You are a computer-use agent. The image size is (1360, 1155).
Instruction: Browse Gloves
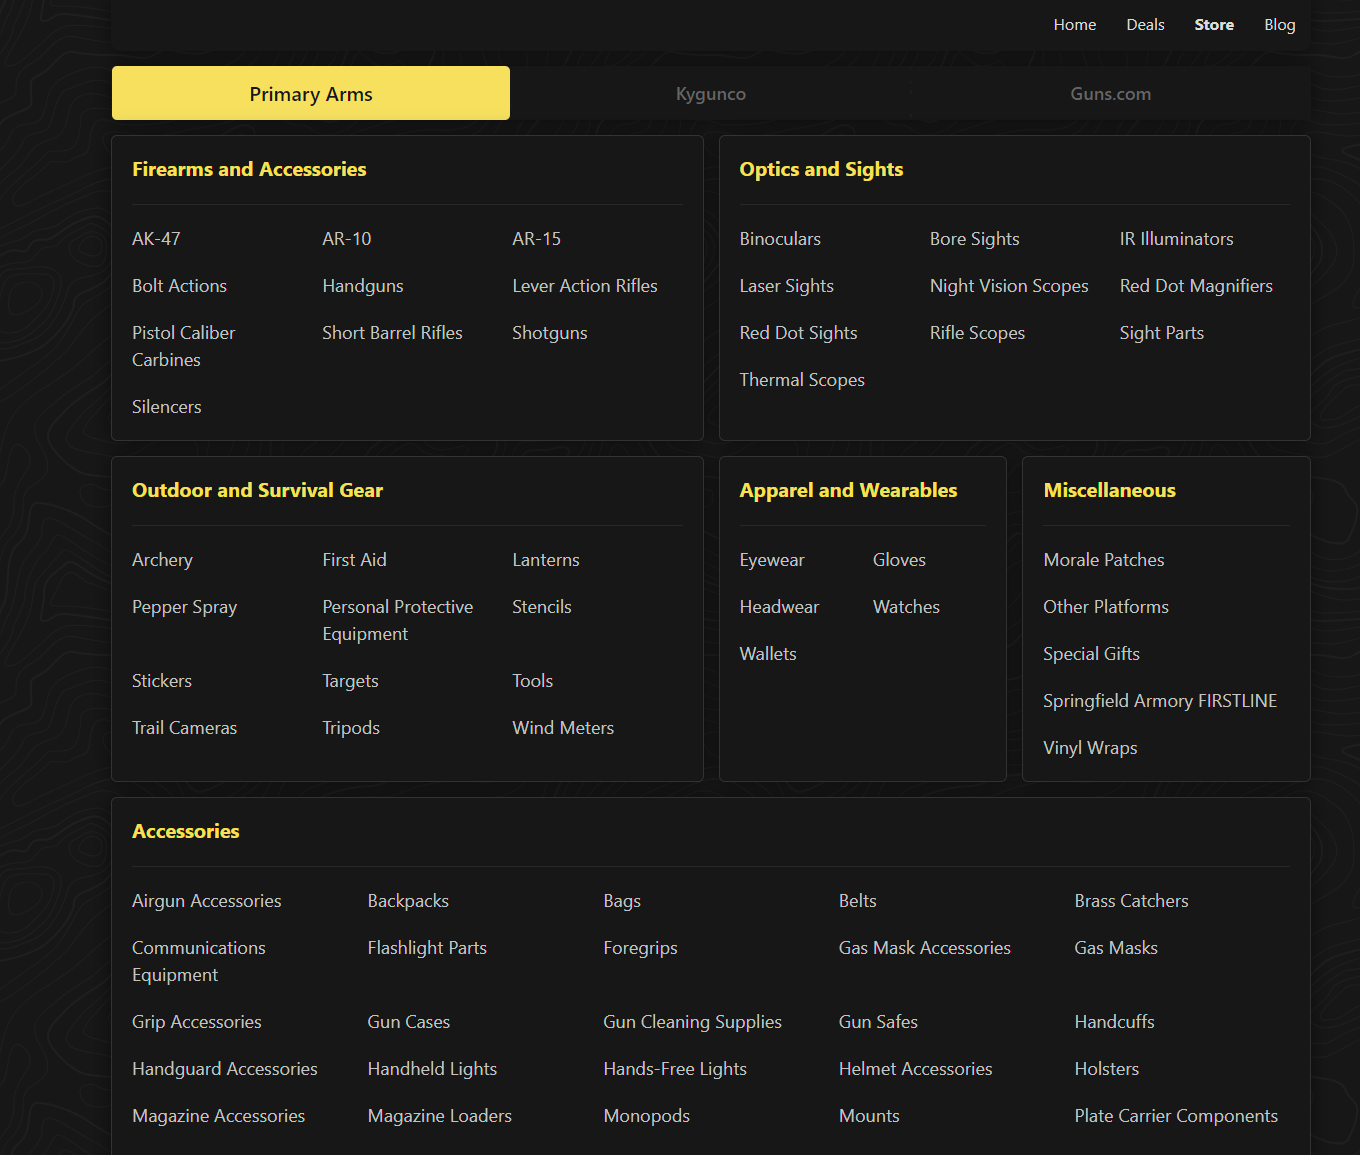pyautogui.click(x=898, y=560)
